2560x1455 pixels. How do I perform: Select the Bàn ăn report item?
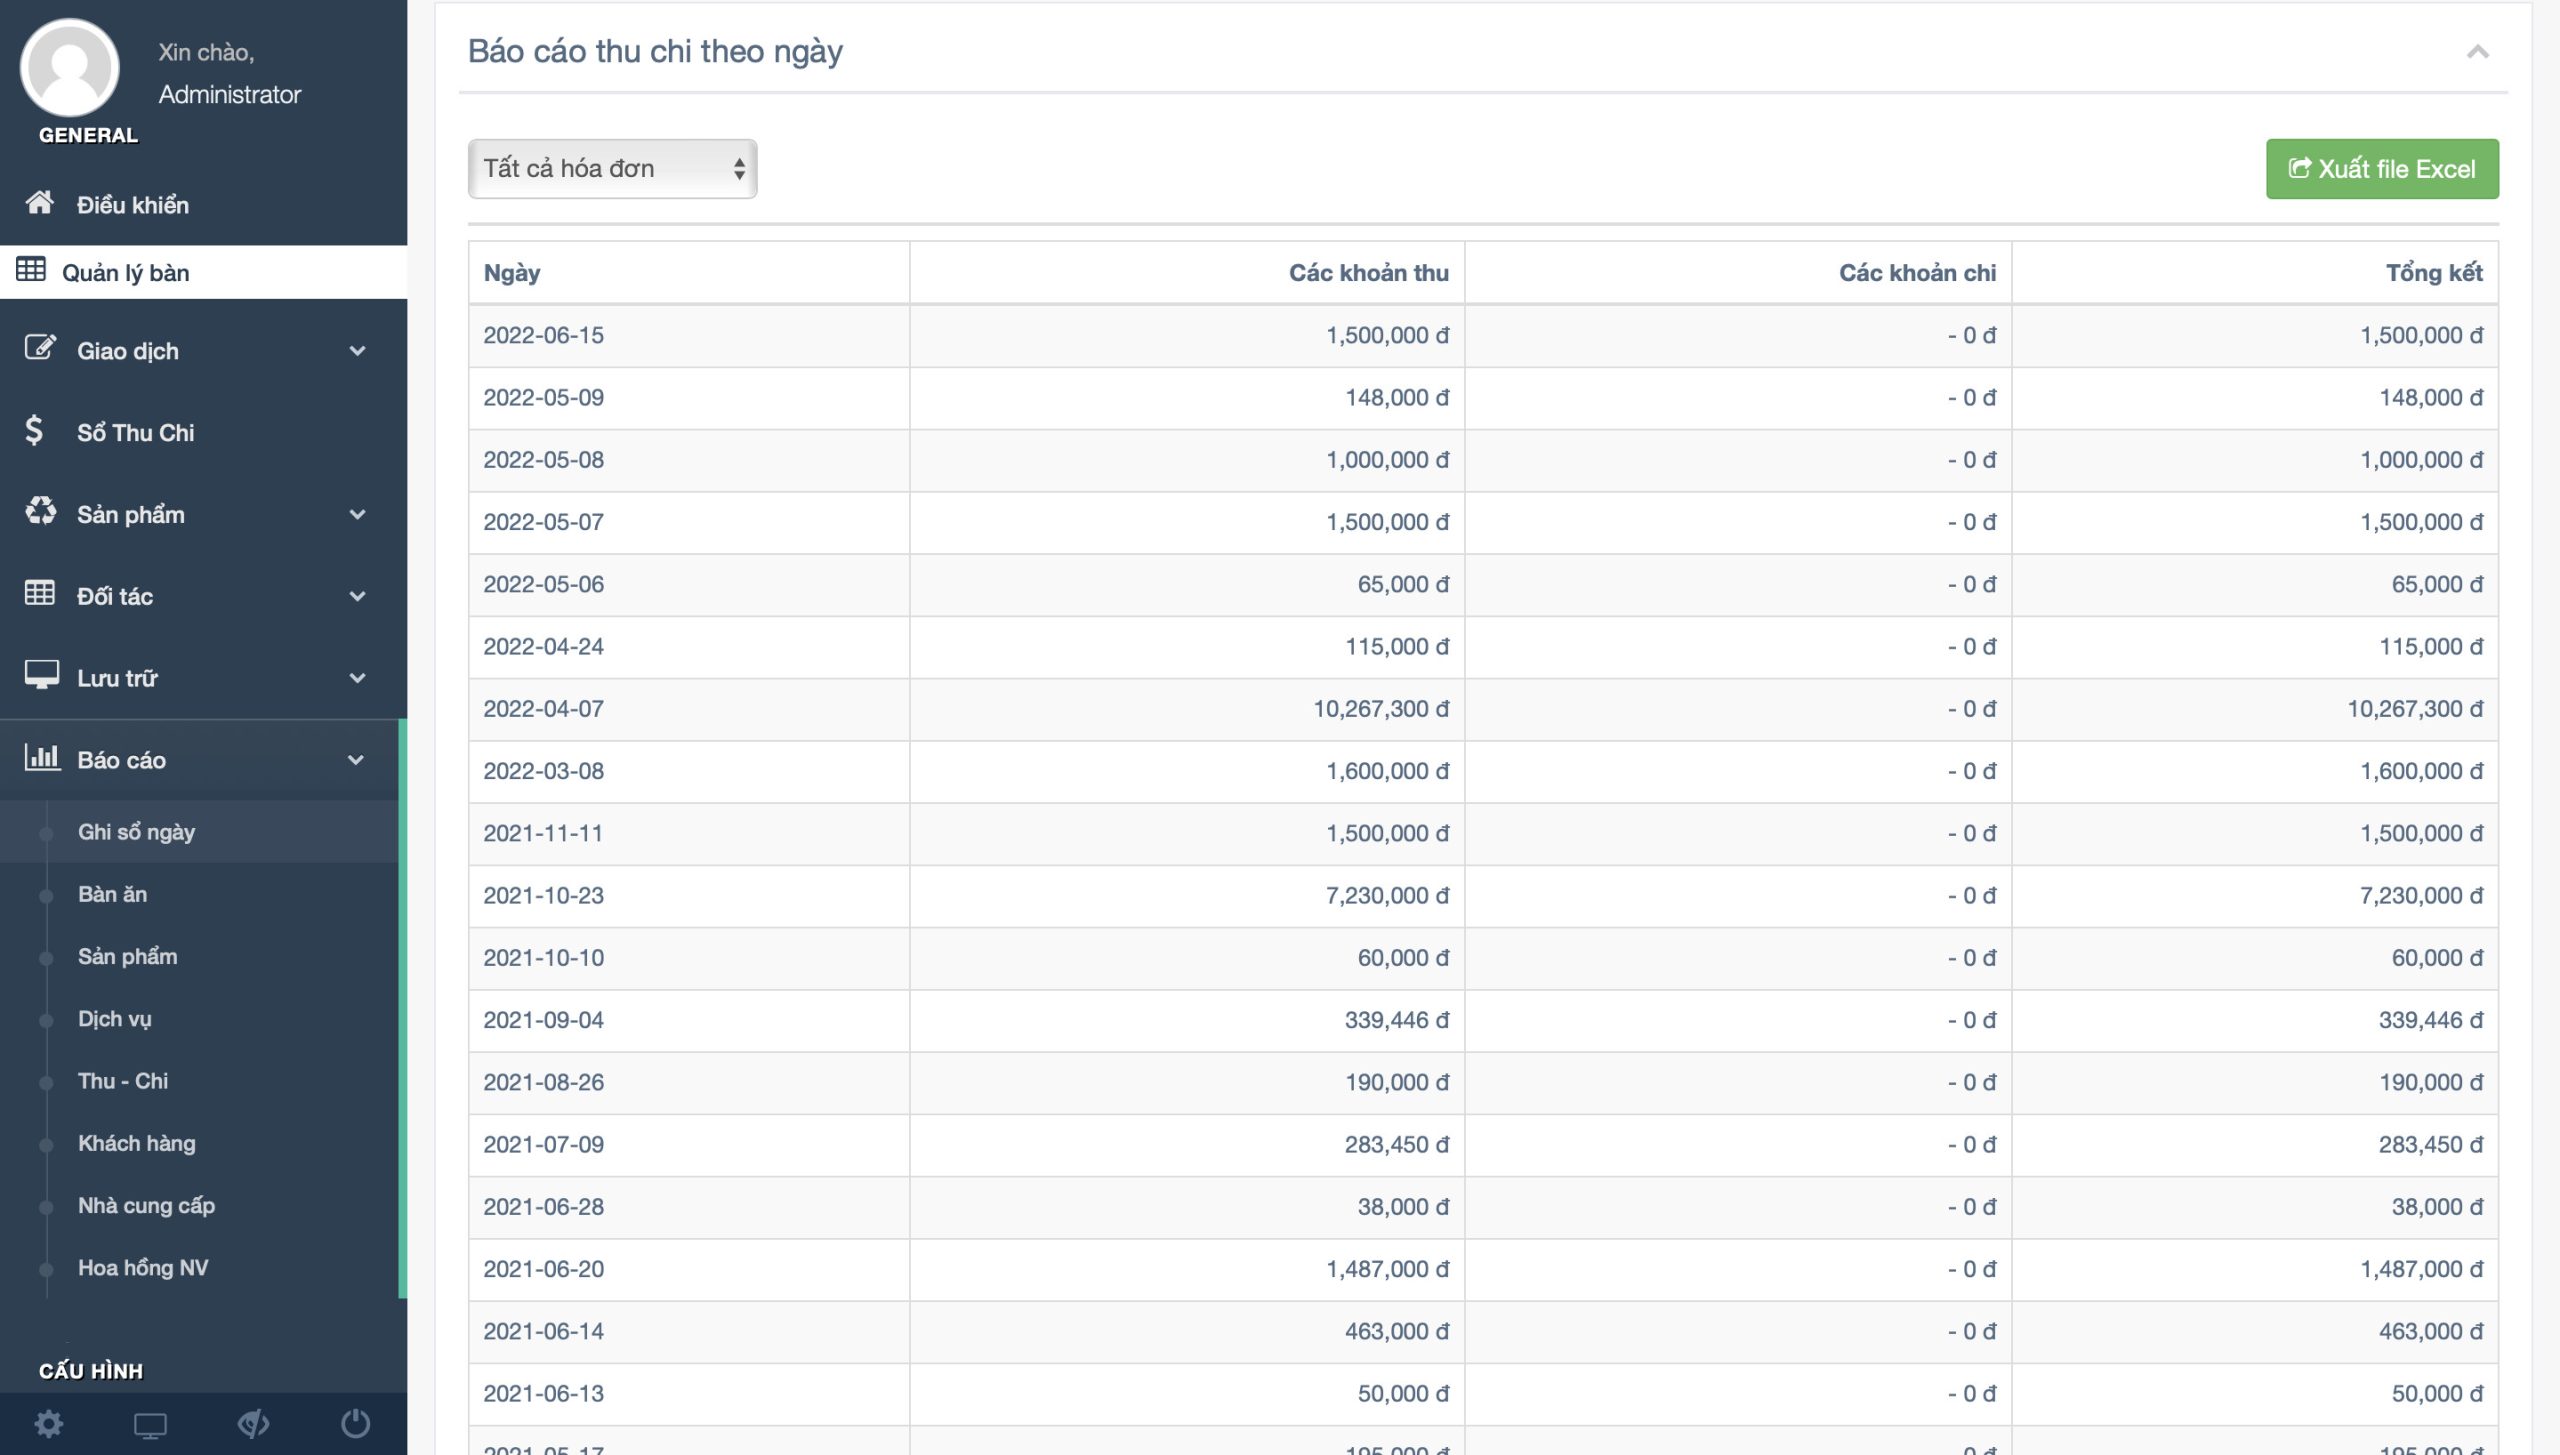click(112, 894)
